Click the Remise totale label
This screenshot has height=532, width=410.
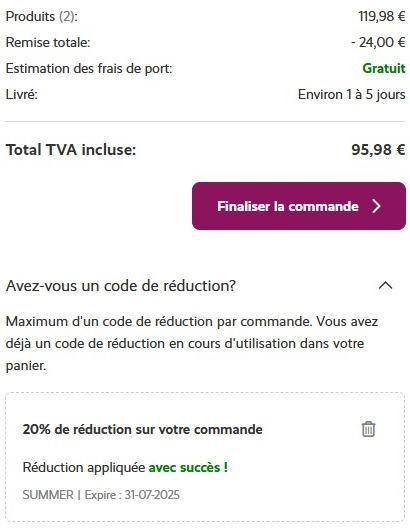48,42
